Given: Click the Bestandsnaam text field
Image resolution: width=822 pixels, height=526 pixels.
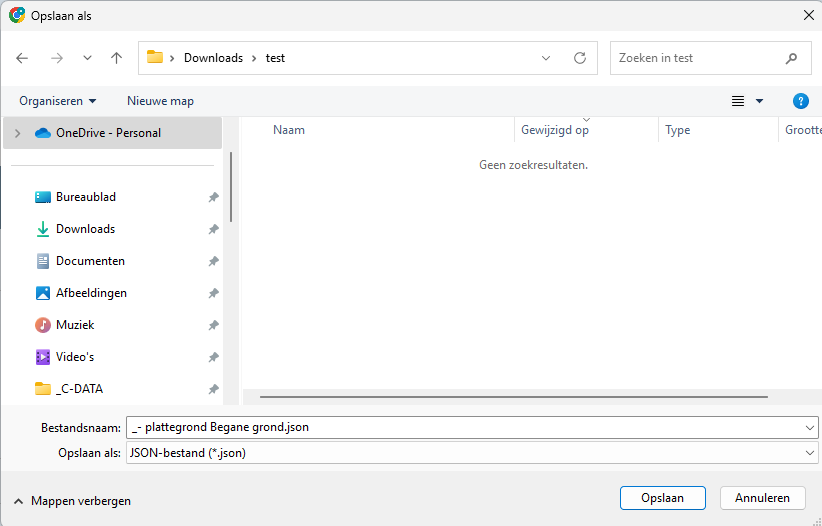Looking at the screenshot, I should [x=460, y=427].
